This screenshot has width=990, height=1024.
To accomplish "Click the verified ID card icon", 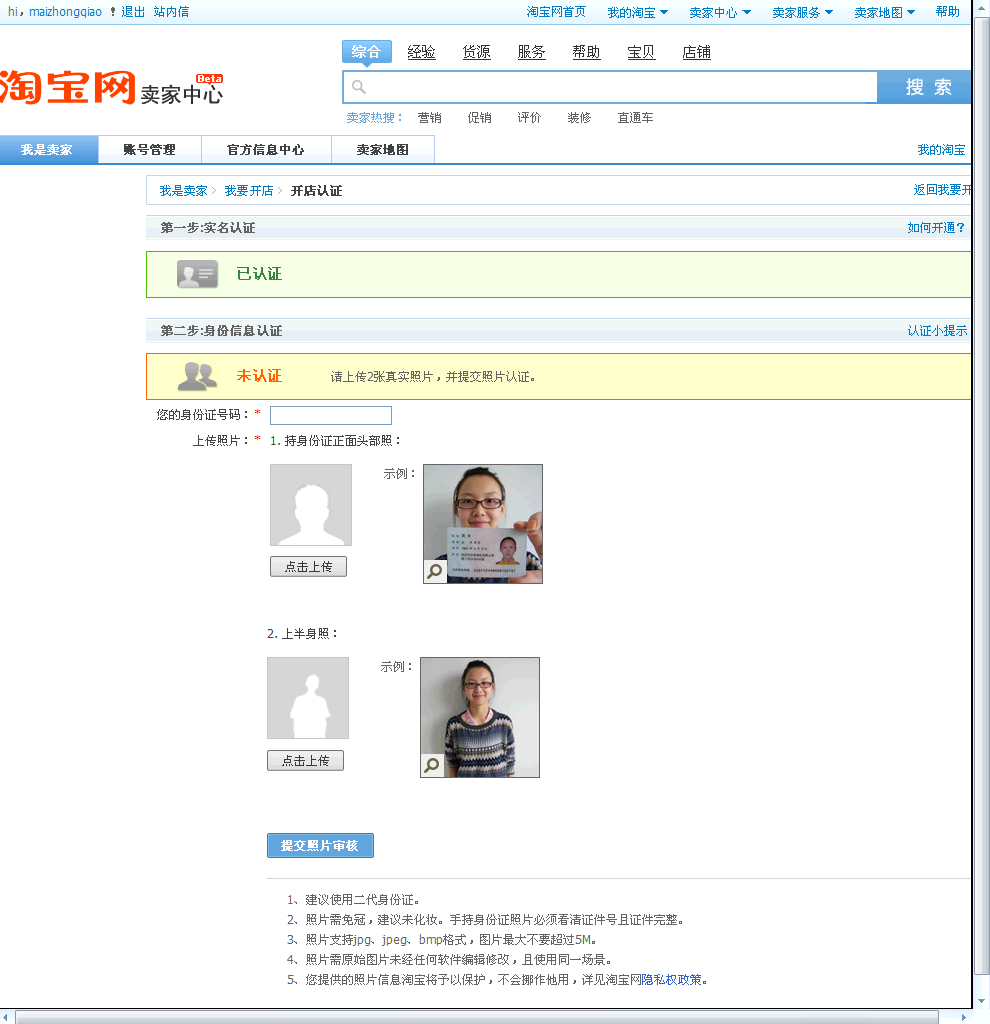I will tap(197, 274).
